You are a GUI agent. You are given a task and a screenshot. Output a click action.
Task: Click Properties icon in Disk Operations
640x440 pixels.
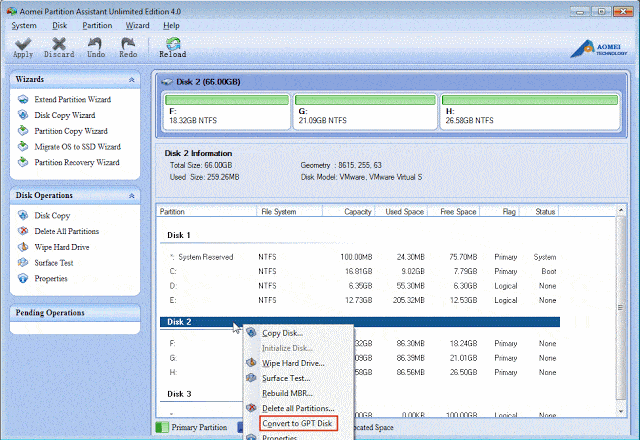tap(23, 278)
